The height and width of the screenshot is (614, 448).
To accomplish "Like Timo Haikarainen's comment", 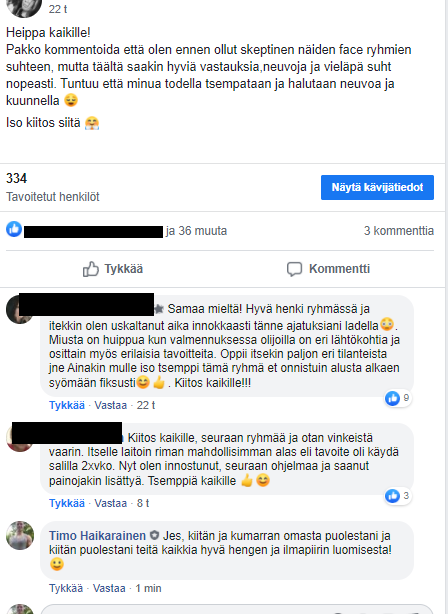I will 66,588.
